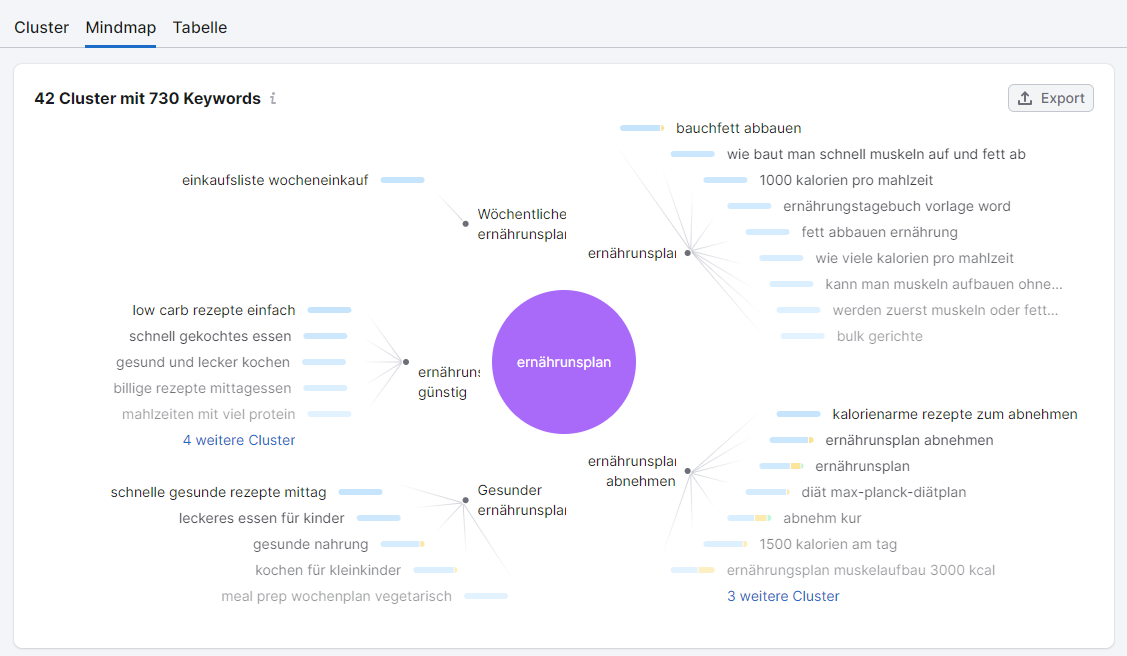1127x656 pixels.
Task: Click the node dot of ernährungsplan günstig cluster
Action: 406,362
